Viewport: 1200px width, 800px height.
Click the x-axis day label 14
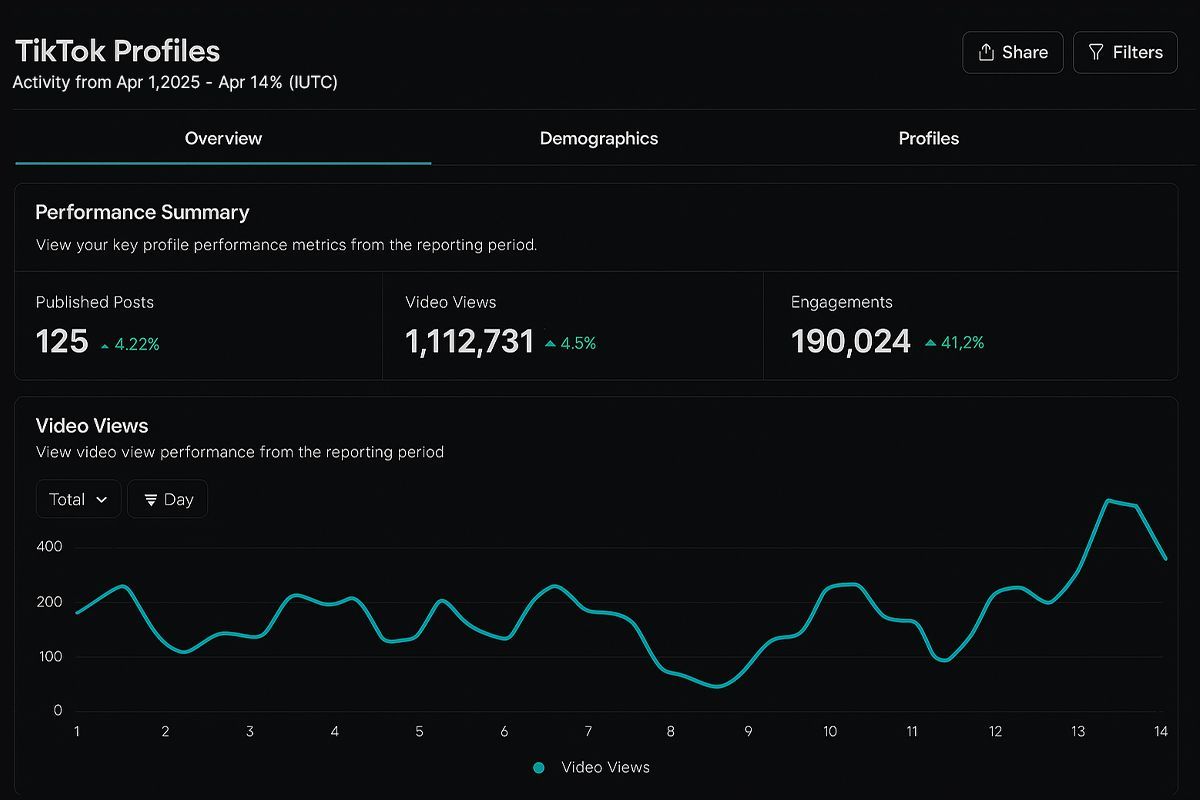(x=1161, y=731)
